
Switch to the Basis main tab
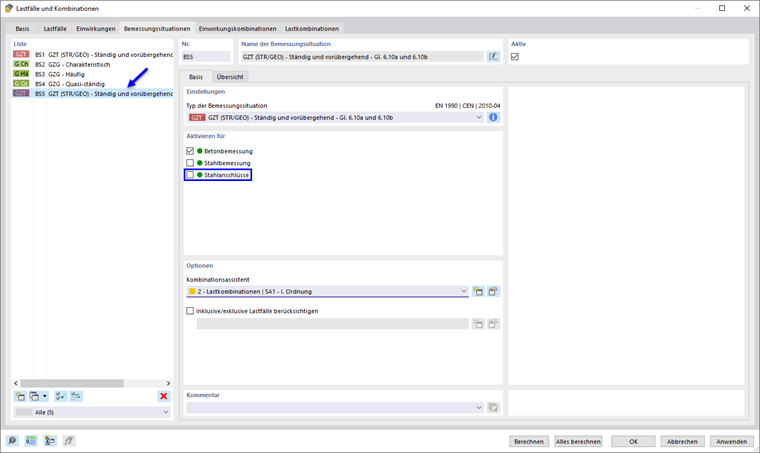point(22,29)
